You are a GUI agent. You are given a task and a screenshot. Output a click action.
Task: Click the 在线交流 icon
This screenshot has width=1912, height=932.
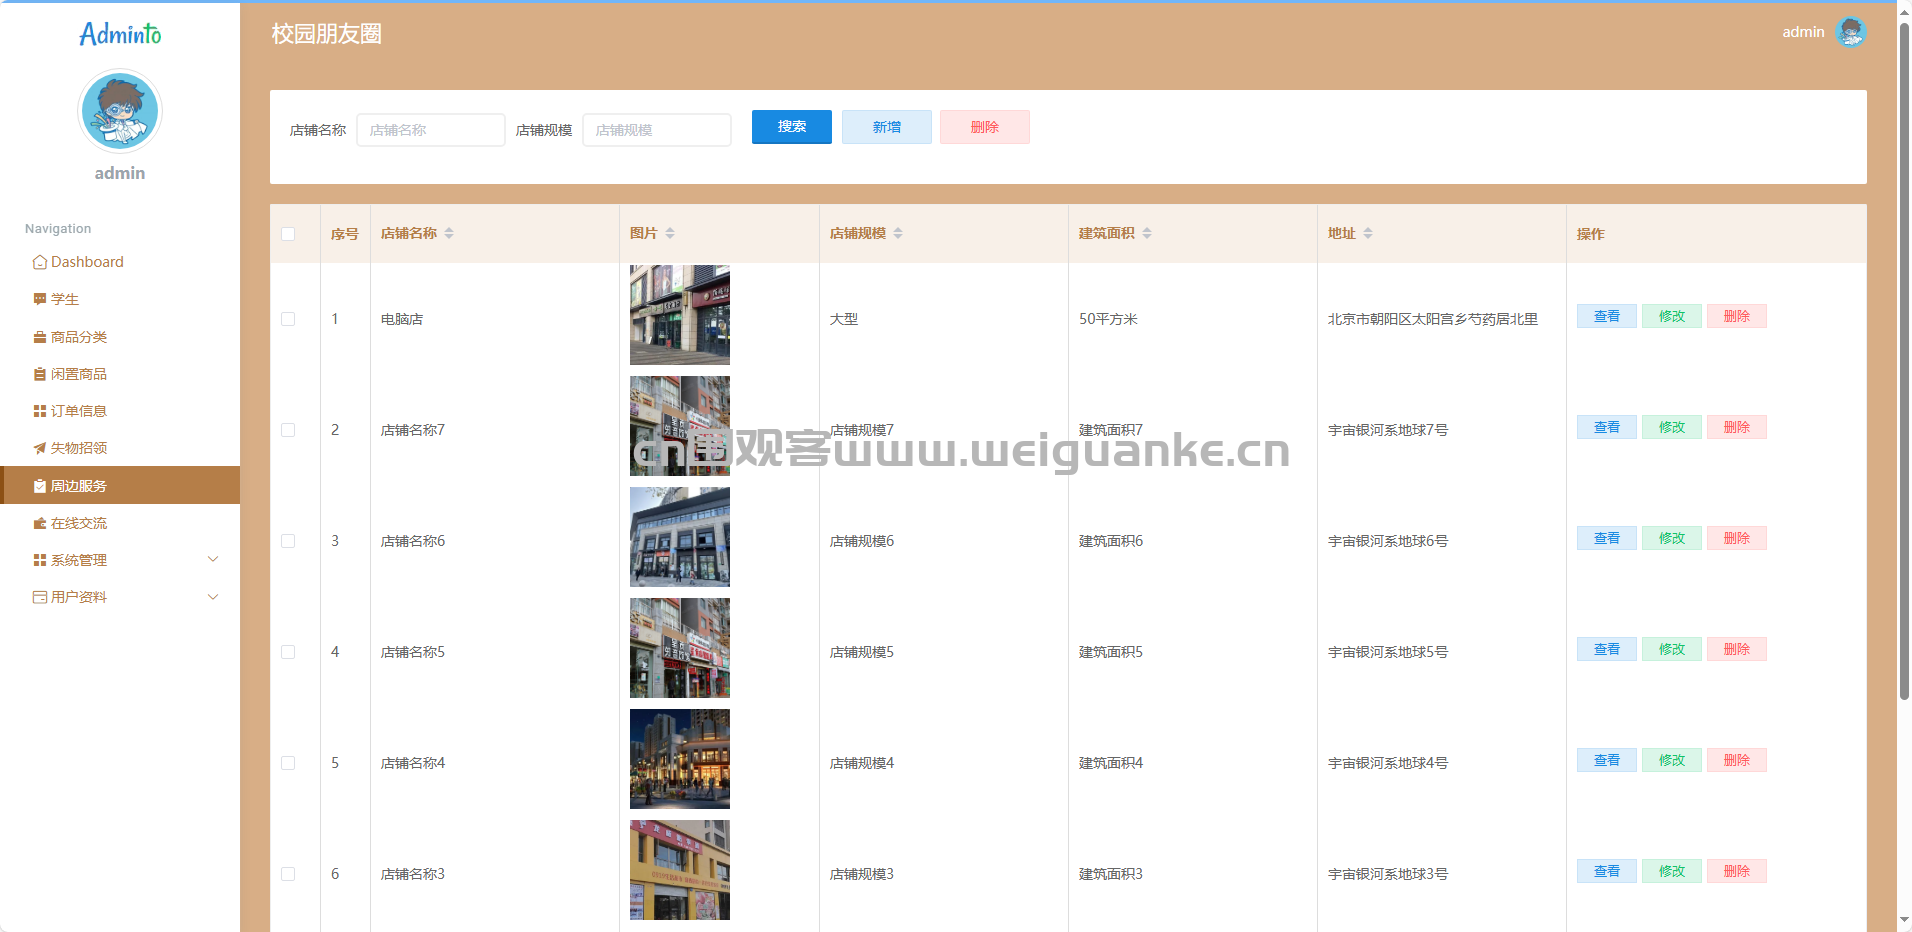tap(40, 523)
